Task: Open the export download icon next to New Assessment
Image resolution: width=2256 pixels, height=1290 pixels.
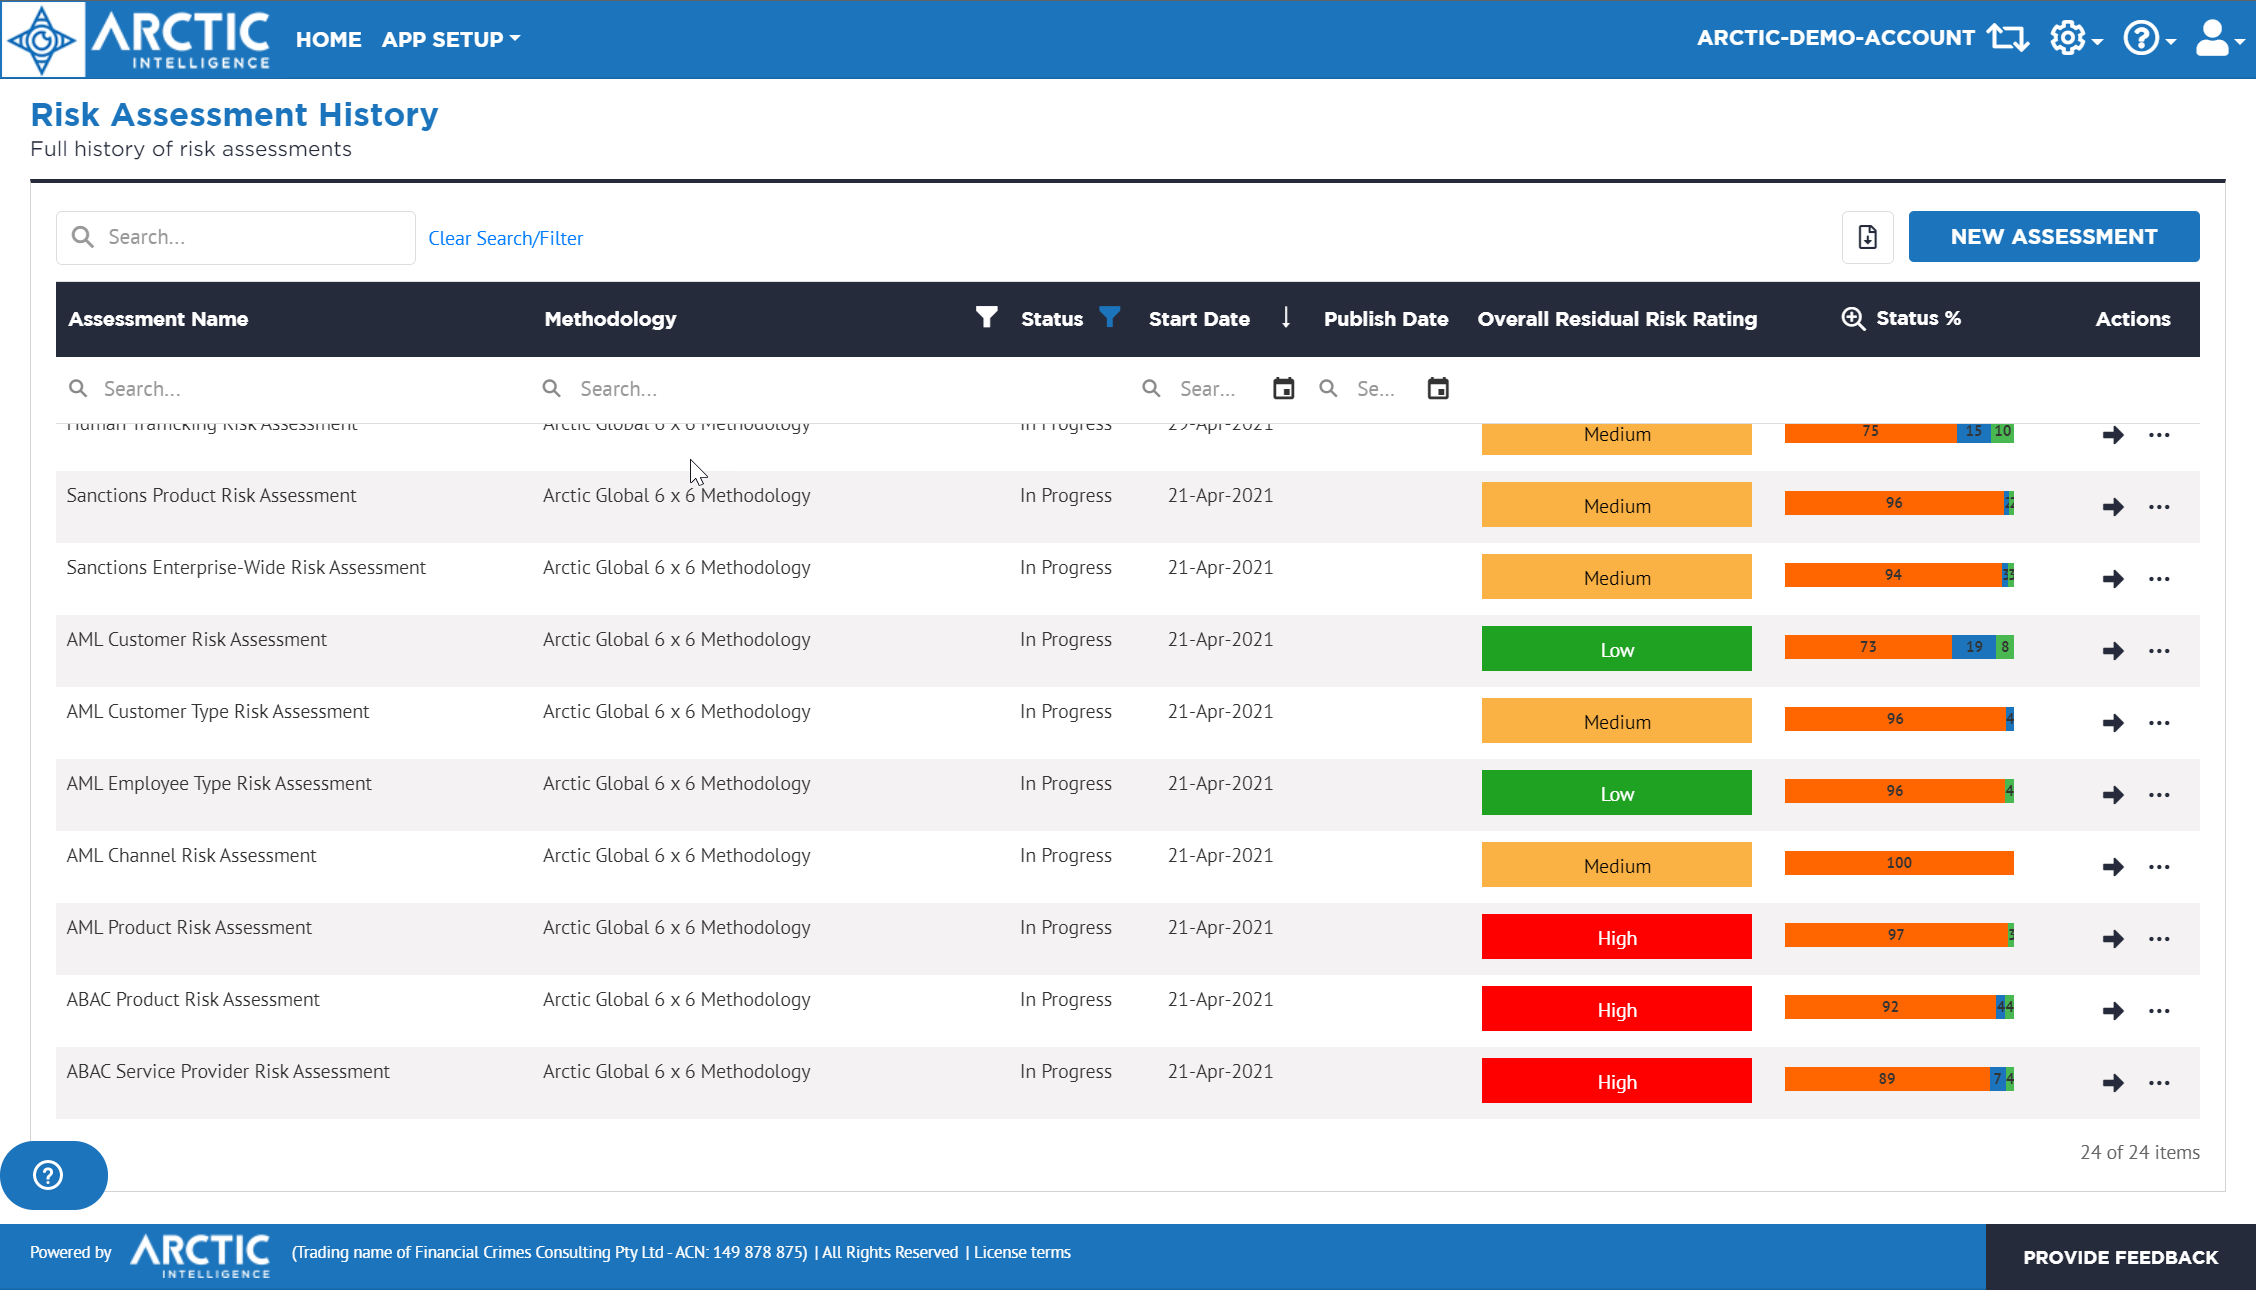Action: pyautogui.click(x=1867, y=237)
